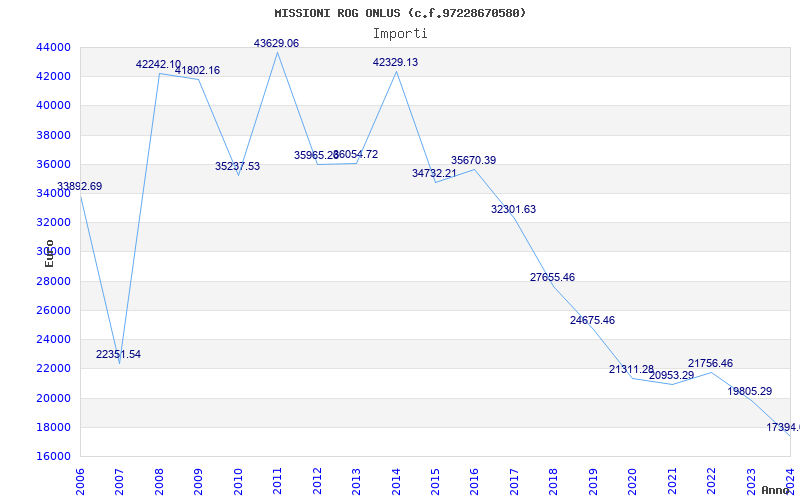Select the 35237.53 data label
This screenshot has width=800, height=500.
(x=237, y=166)
